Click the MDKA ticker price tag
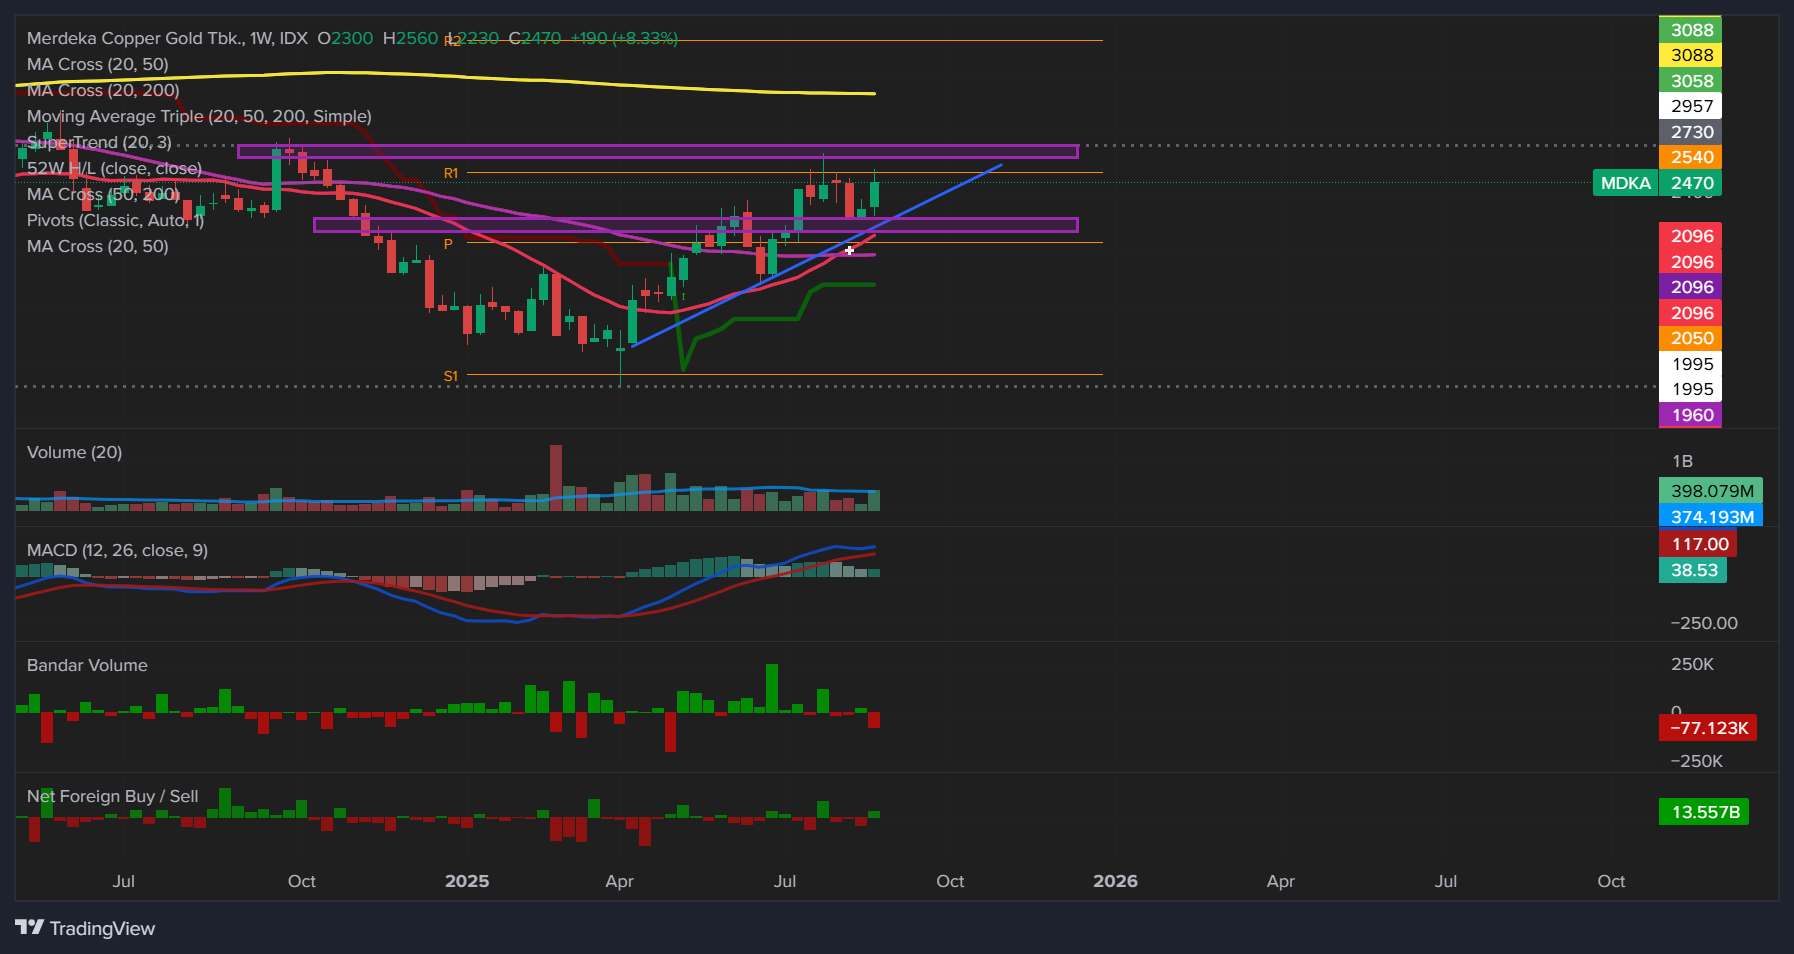The height and width of the screenshot is (954, 1794). pos(1625,183)
